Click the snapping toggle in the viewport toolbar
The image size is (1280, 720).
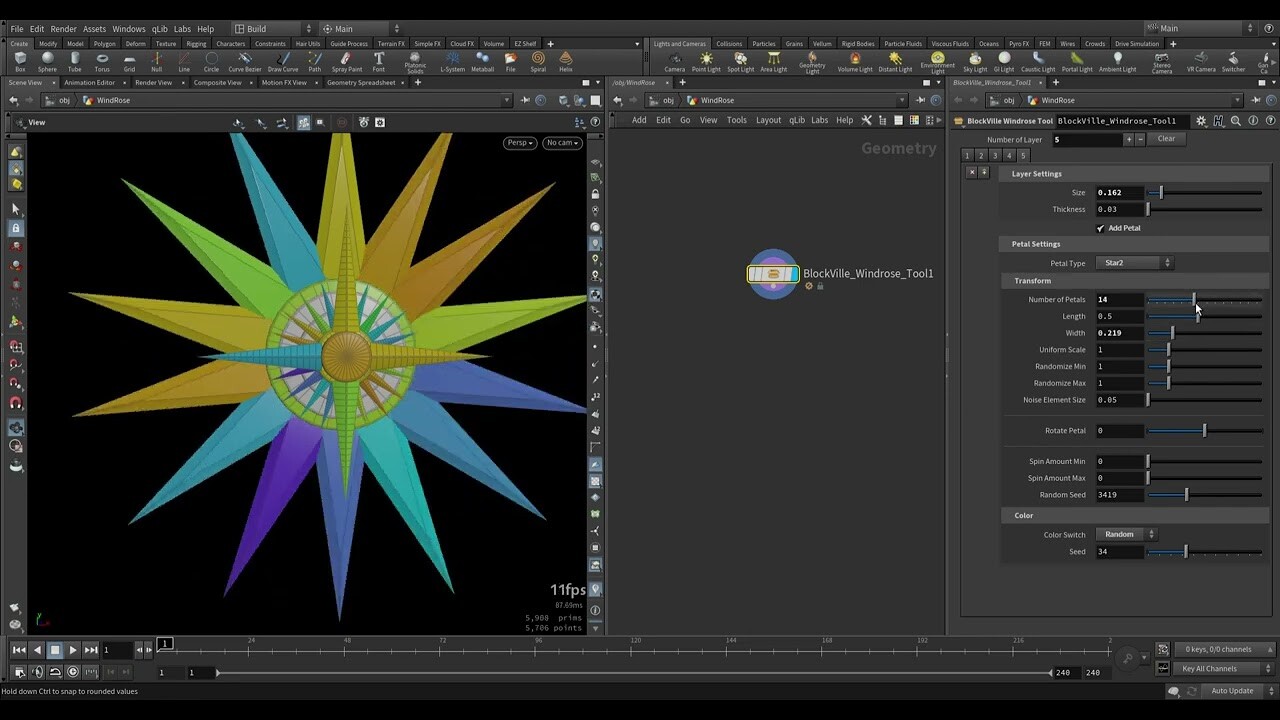pyautogui.click(x=304, y=121)
